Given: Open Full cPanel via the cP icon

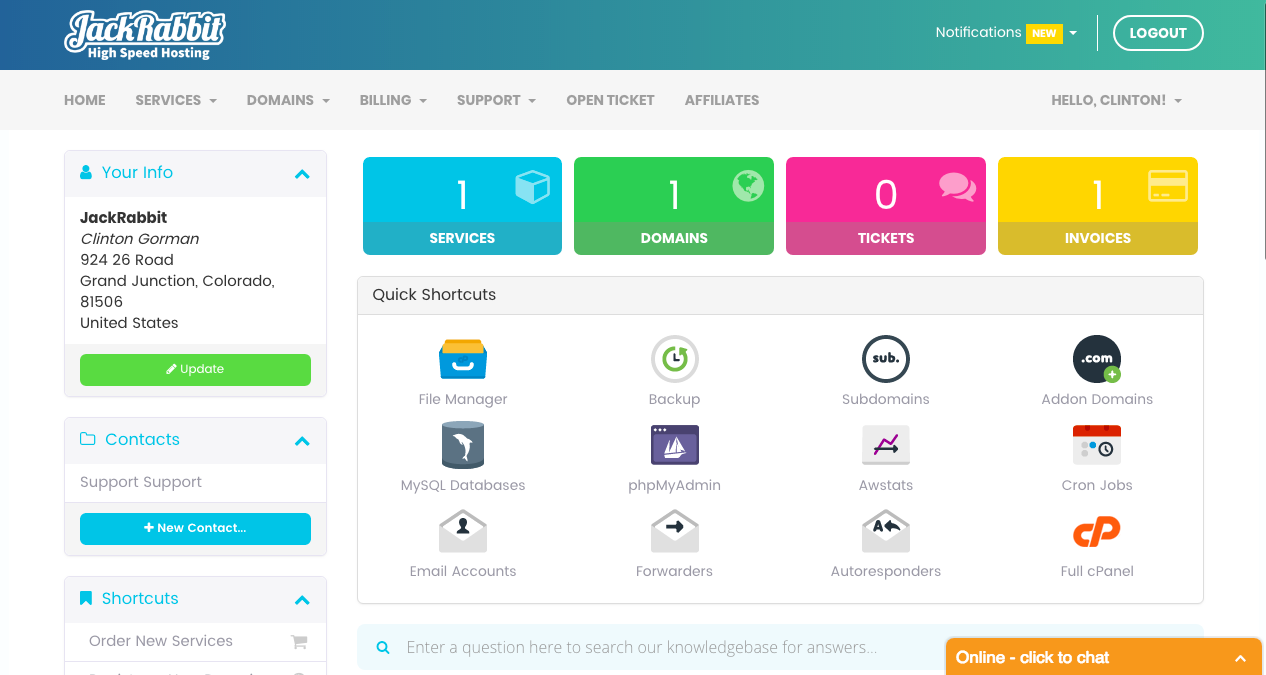Looking at the screenshot, I should click(1096, 532).
